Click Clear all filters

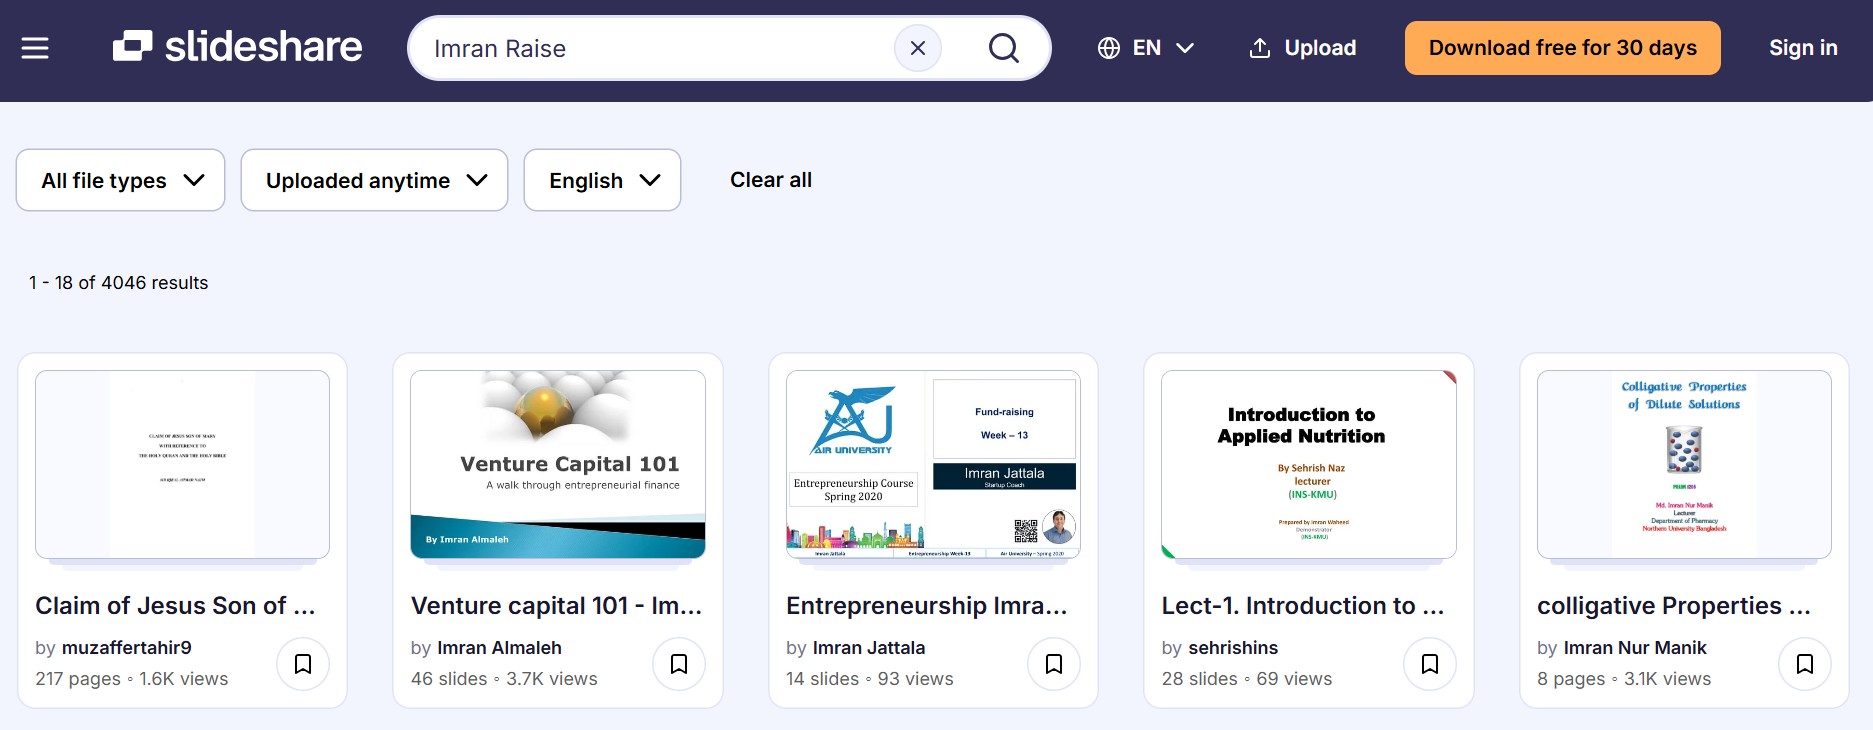(771, 180)
